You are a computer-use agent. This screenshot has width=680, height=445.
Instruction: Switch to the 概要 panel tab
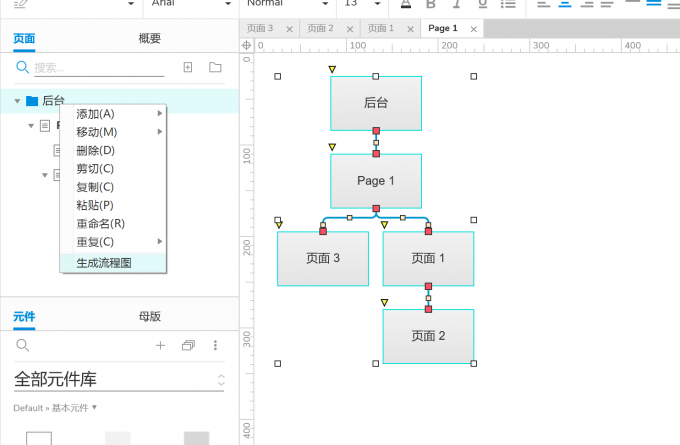[x=150, y=39]
